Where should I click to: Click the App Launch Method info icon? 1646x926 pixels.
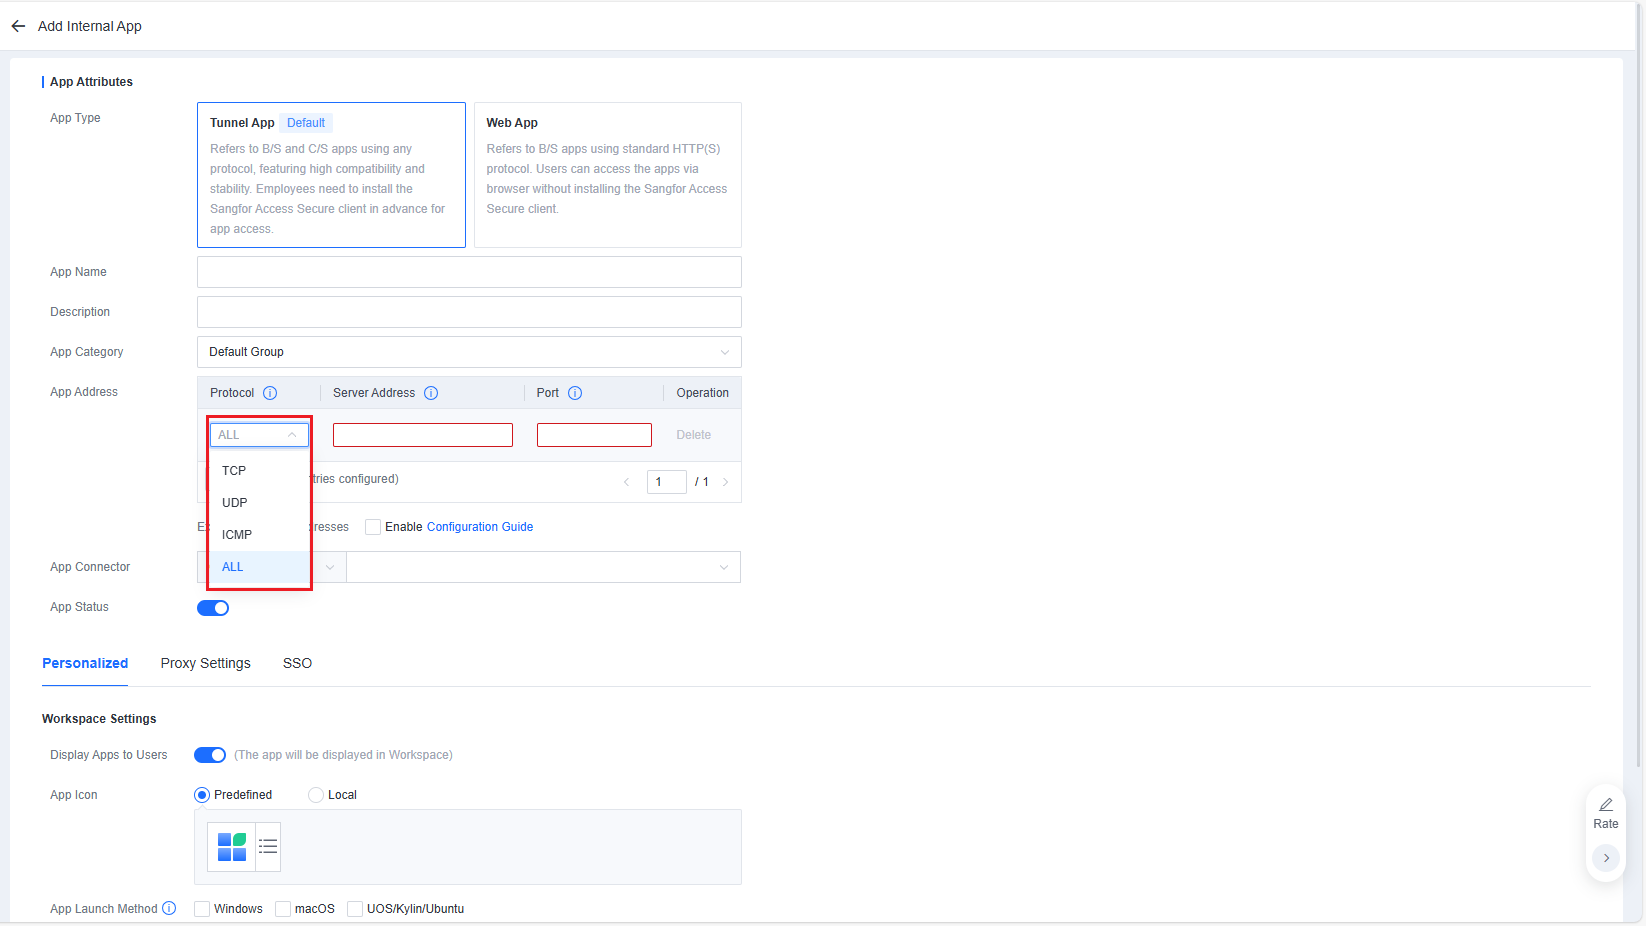[x=169, y=908]
